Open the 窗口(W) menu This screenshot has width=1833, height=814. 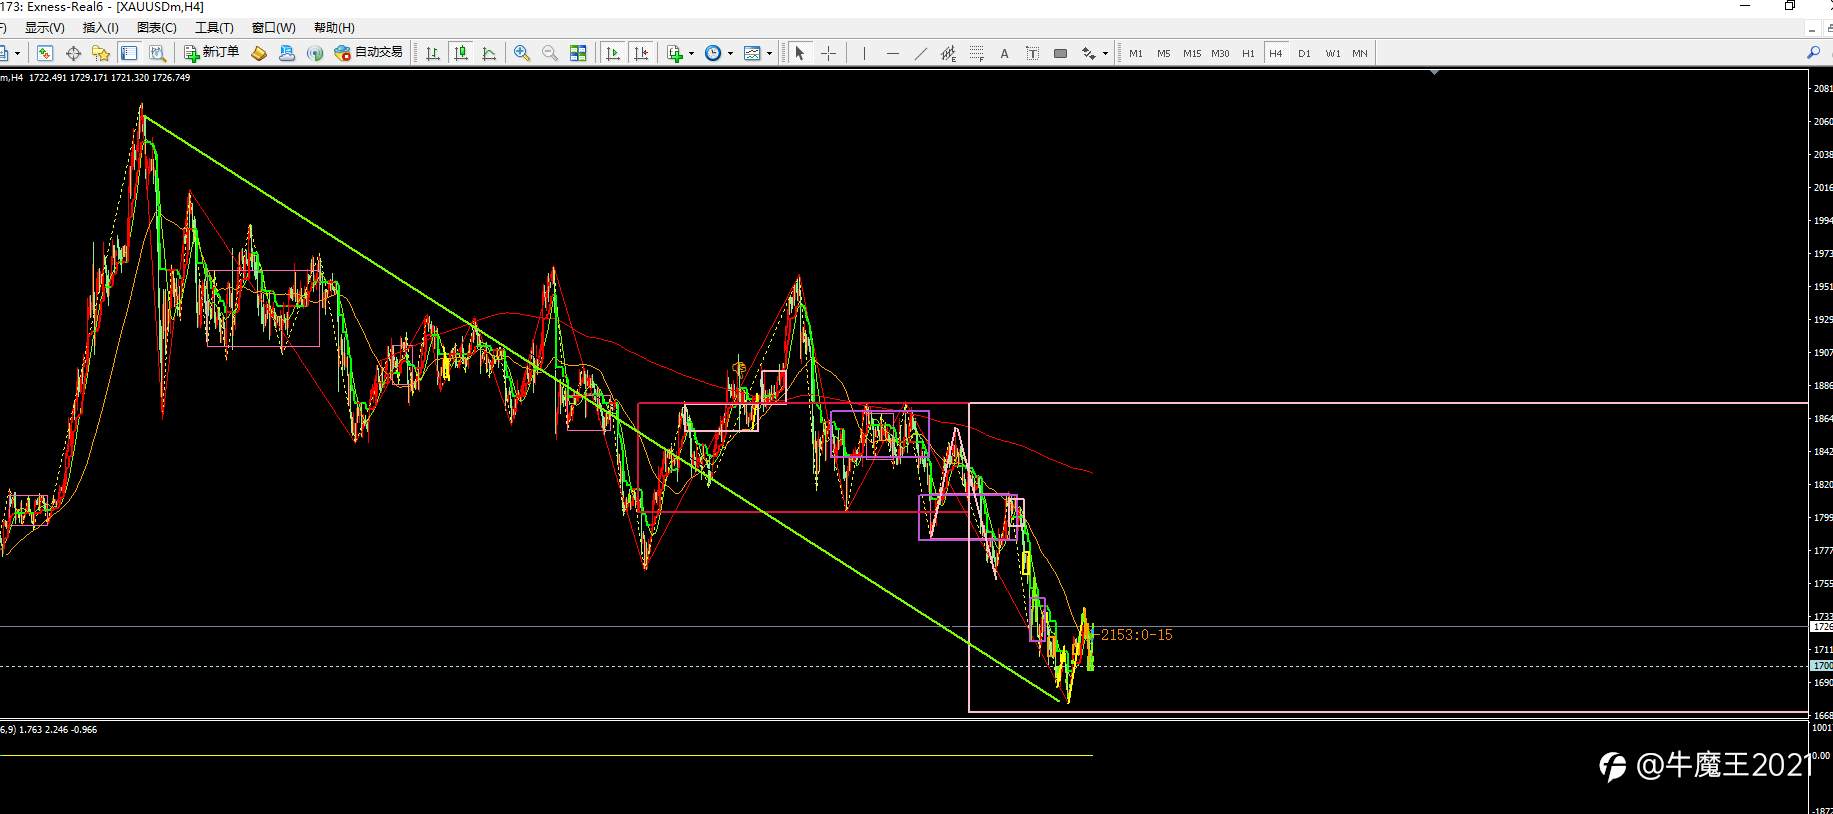(273, 28)
